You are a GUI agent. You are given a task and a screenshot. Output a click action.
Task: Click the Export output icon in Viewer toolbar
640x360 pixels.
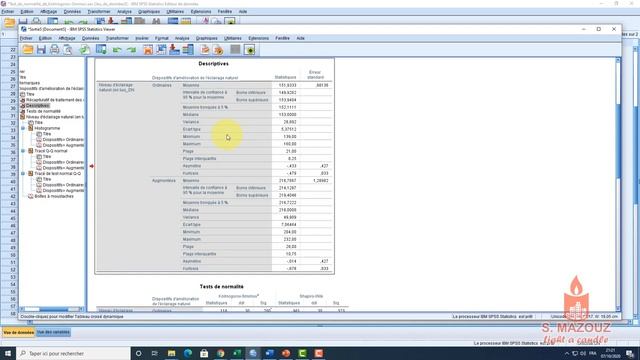click(85, 50)
